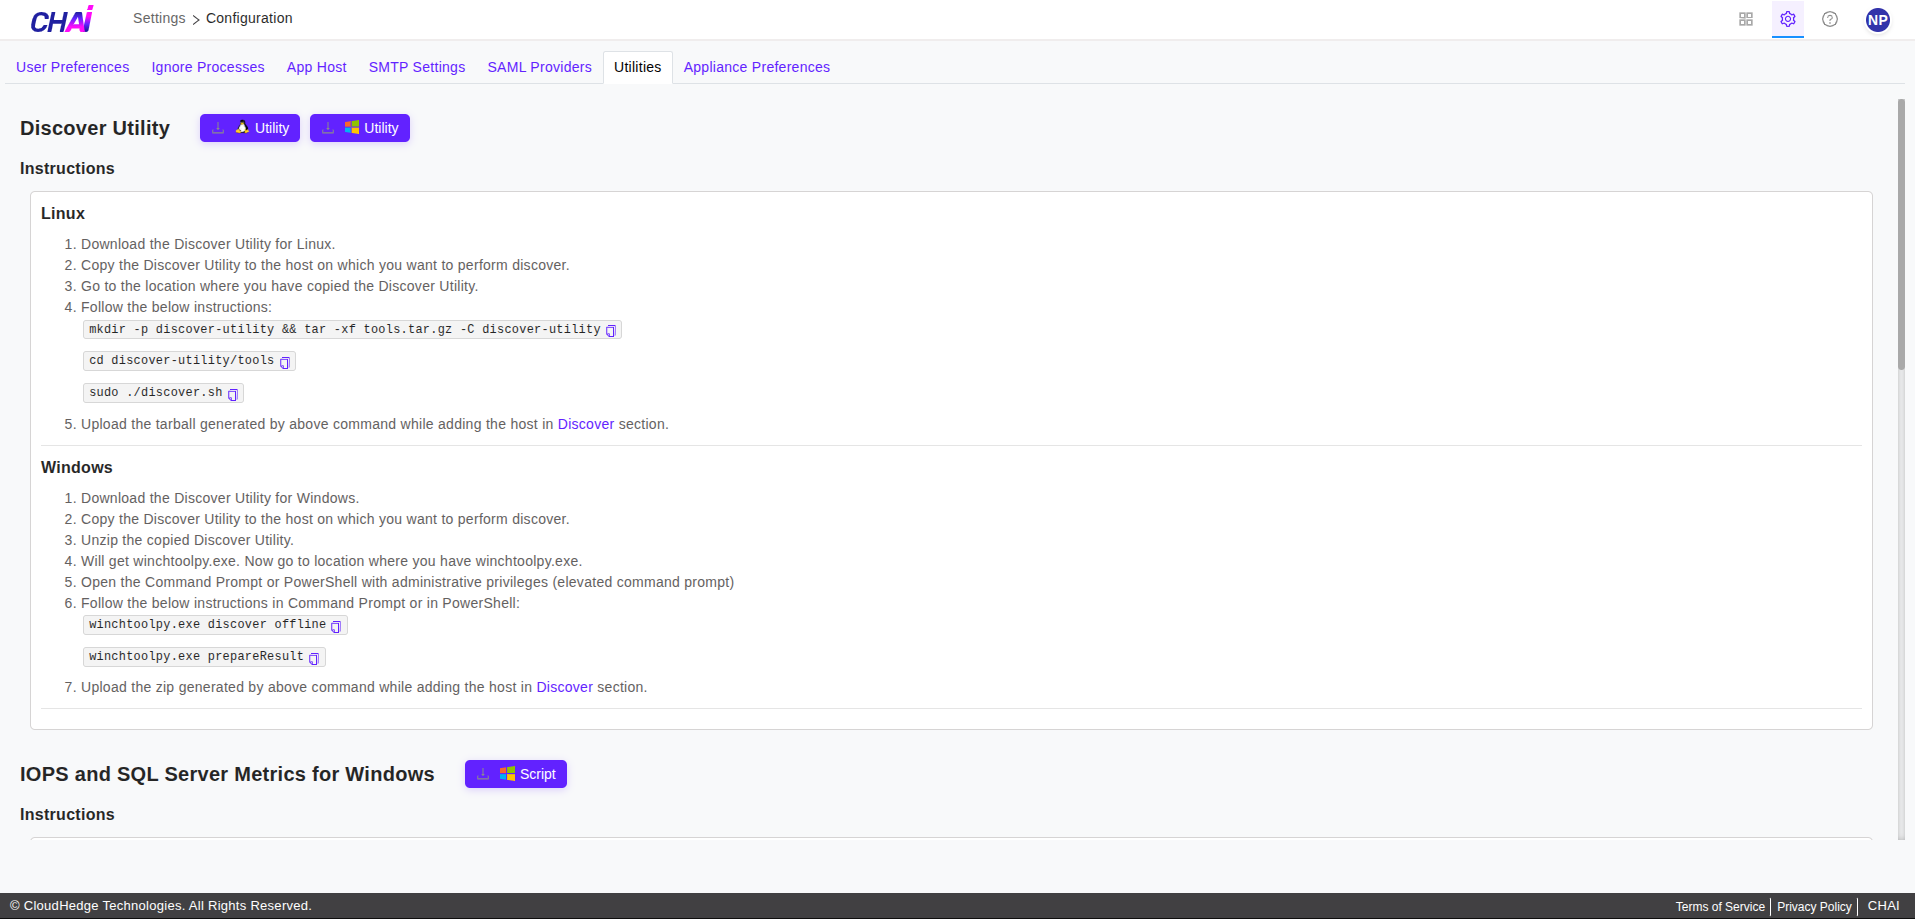This screenshot has width=1915, height=919.
Task: Open the SMTP Settings tab
Action: (417, 67)
